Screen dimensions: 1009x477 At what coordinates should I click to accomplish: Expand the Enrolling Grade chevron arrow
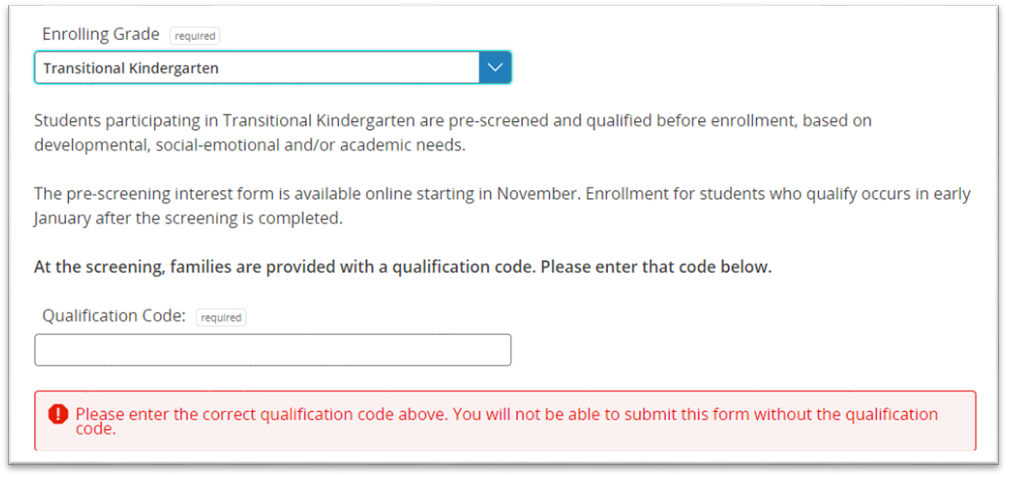click(495, 68)
